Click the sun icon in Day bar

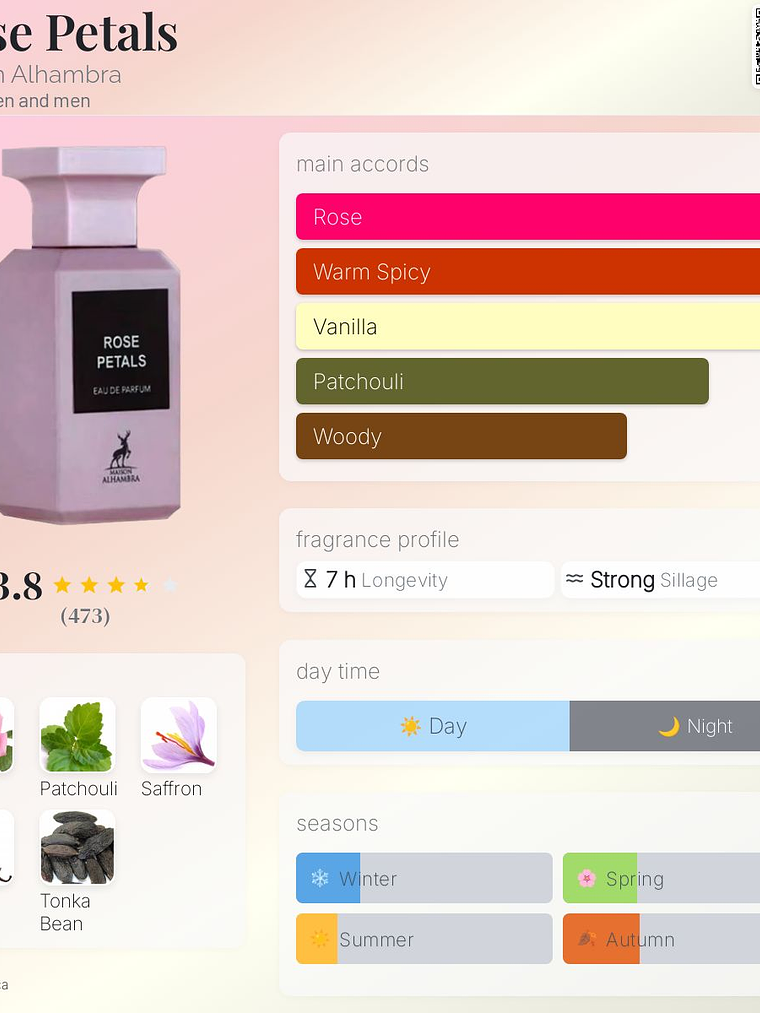pyautogui.click(x=410, y=726)
